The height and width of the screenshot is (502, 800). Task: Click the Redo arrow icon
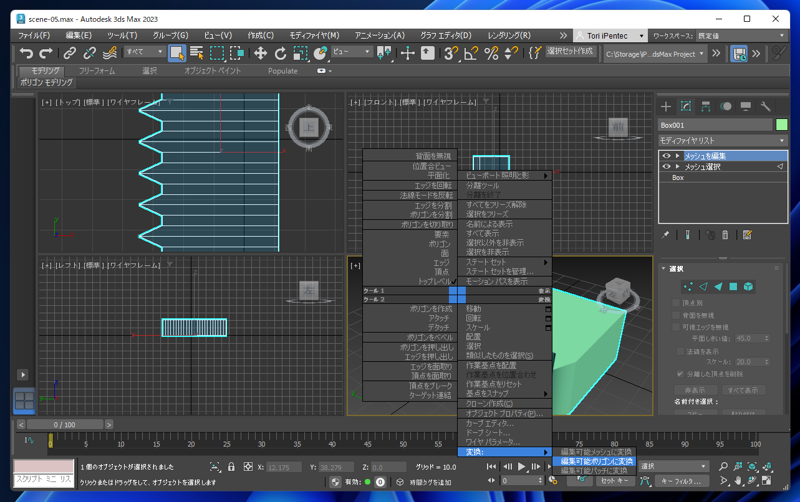(46, 53)
